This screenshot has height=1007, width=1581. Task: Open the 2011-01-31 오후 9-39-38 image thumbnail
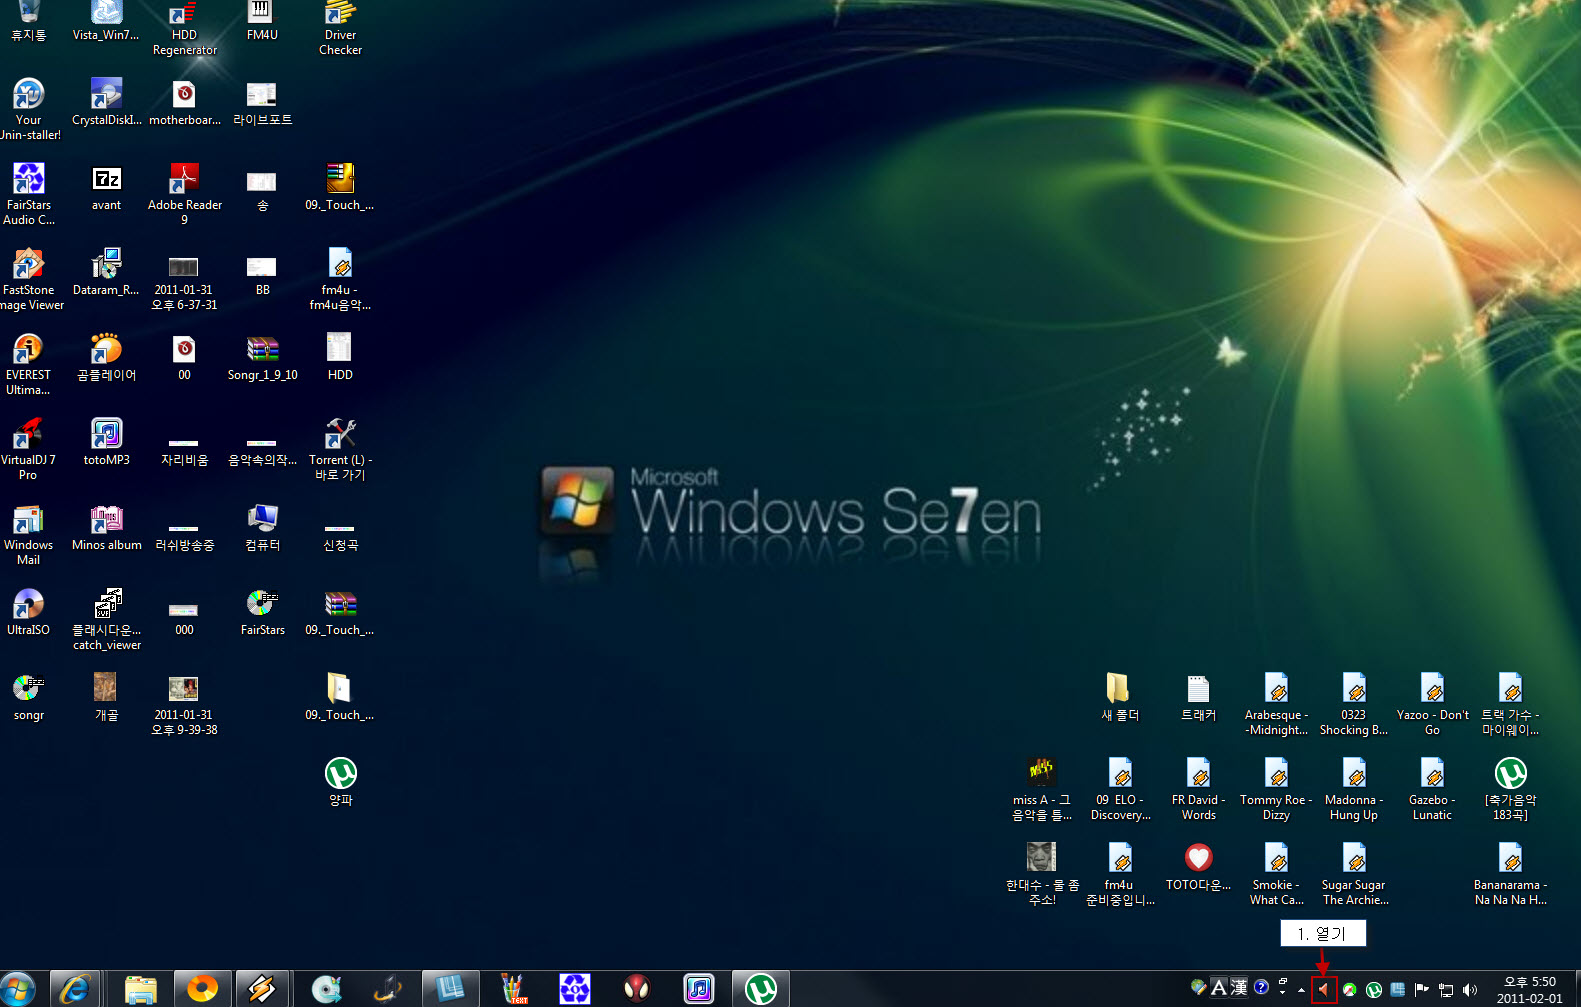coord(184,704)
